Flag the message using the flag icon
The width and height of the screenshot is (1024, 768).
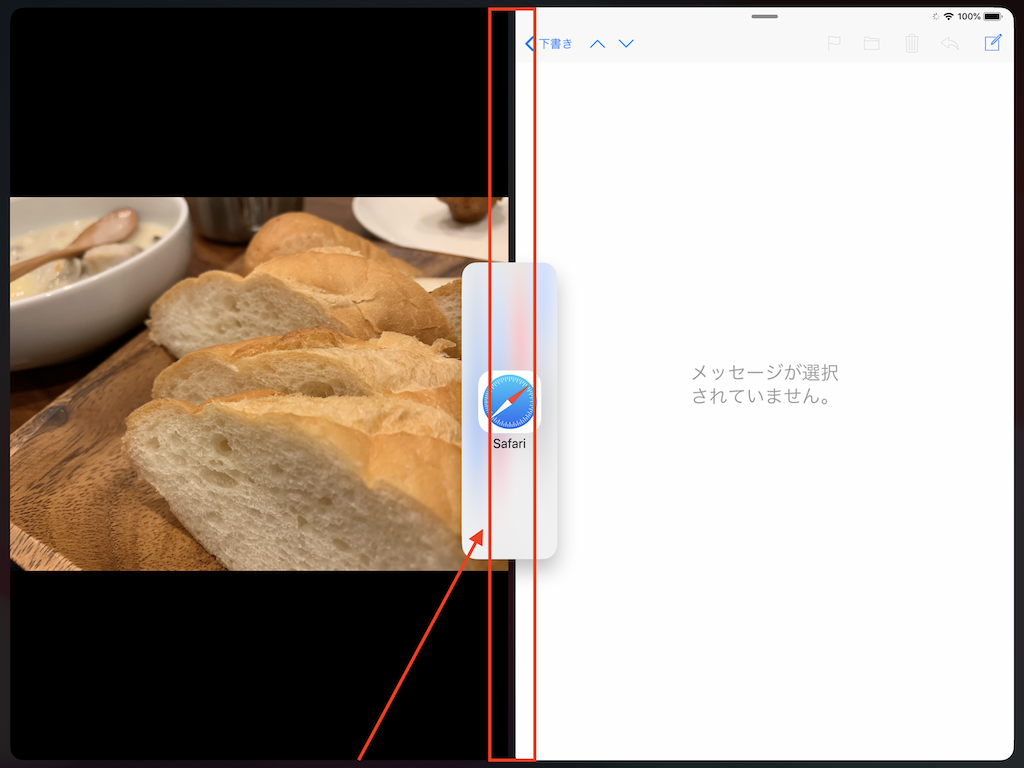point(833,43)
